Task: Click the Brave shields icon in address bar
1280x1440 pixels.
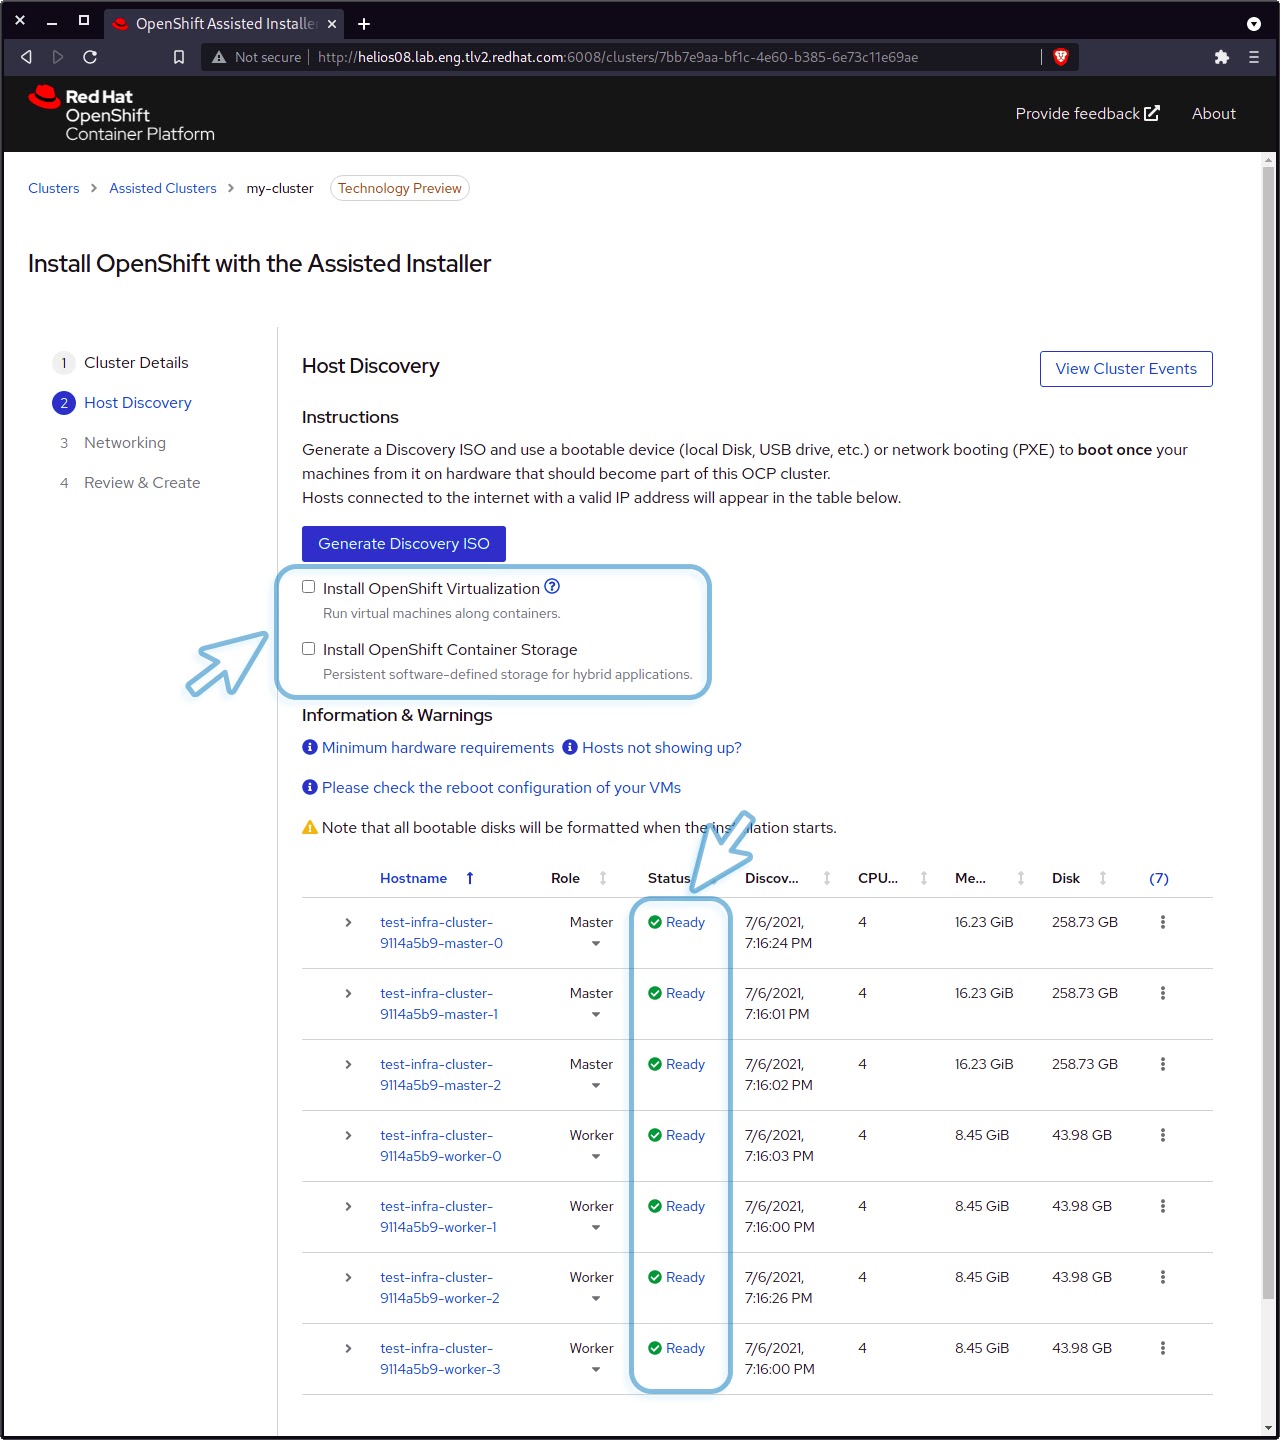Action: click(x=1061, y=57)
